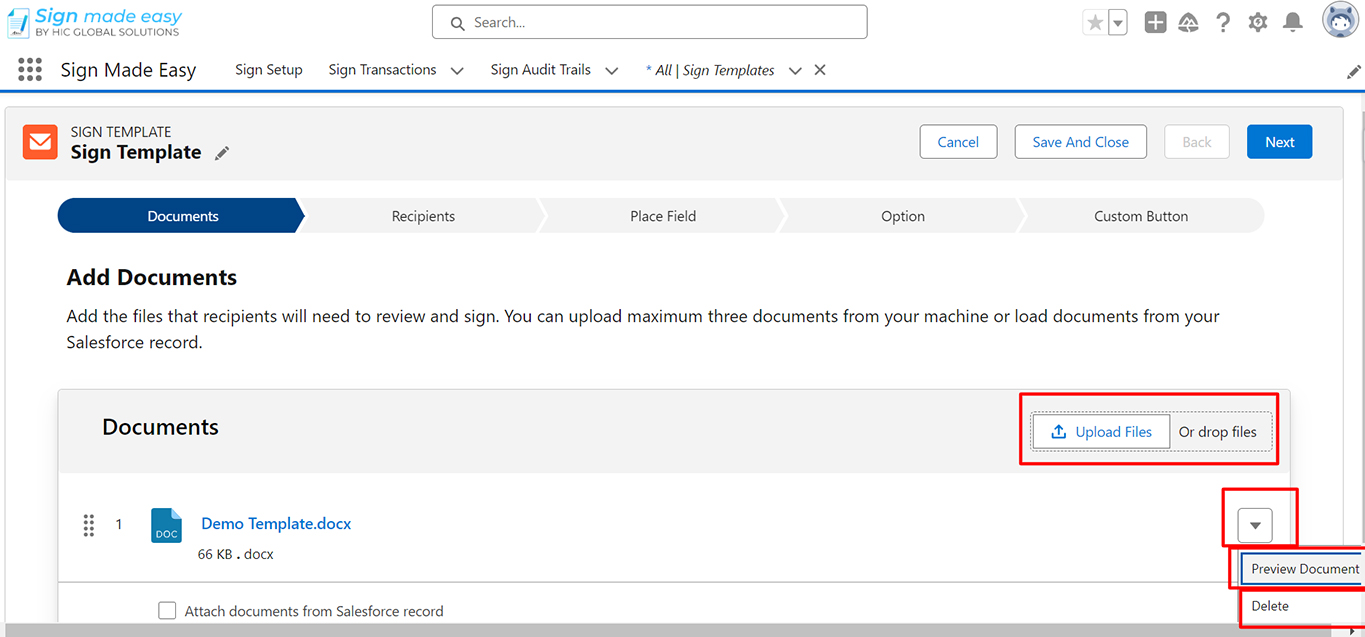This screenshot has width=1365, height=637.
Task: Click the orange envelope Sign Template icon
Action: (40, 142)
